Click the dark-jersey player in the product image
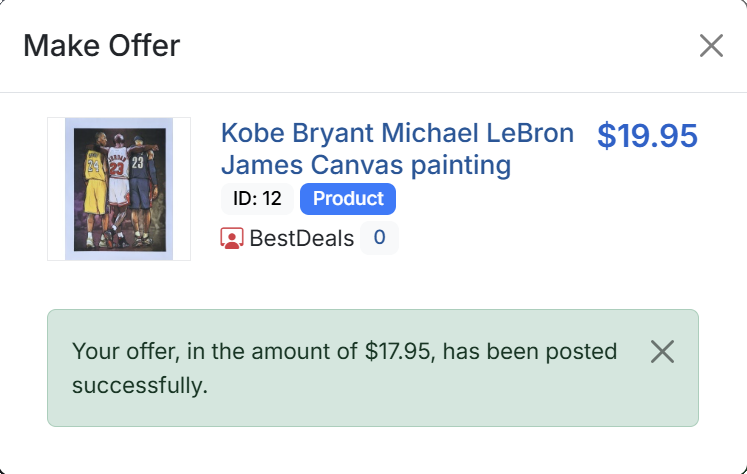 144,190
